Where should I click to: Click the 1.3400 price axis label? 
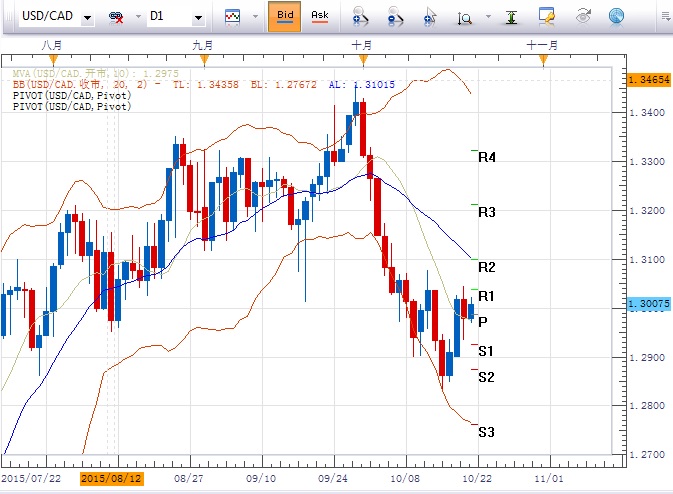(647, 113)
